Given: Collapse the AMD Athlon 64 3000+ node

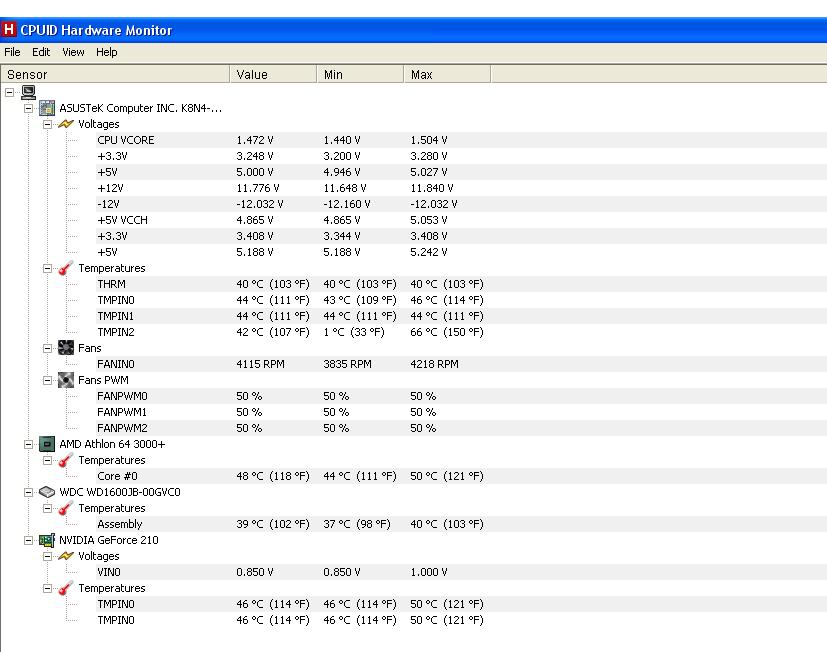Looking at the screenshot, I should [x=28, y=444].
